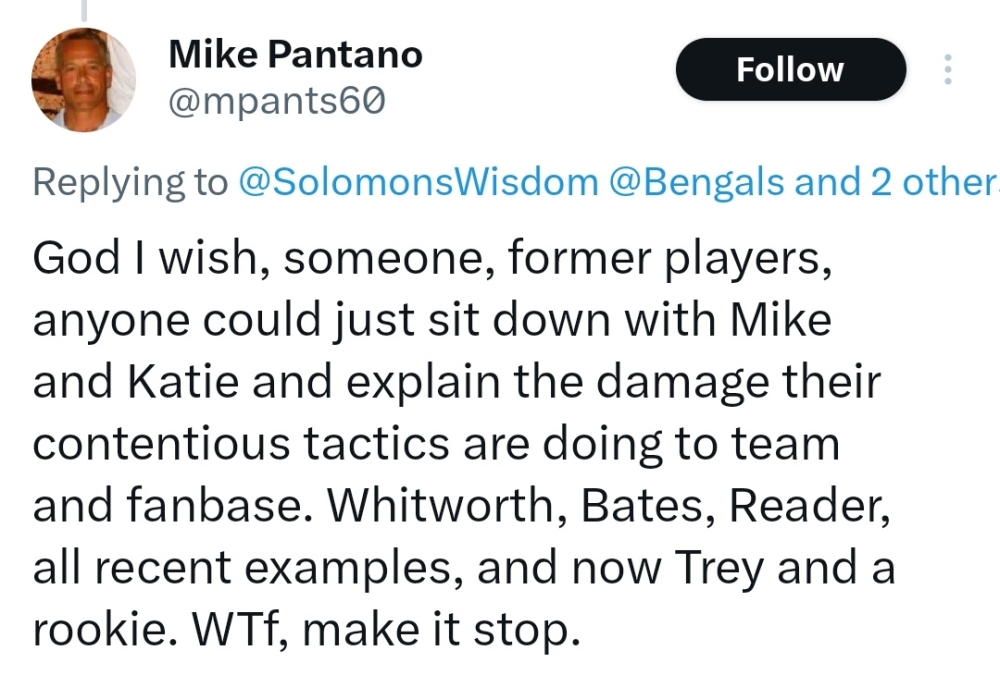The image size is (1000, 675).
Task: Click "former players" in the first tweet line
Action: click(670, 258)
